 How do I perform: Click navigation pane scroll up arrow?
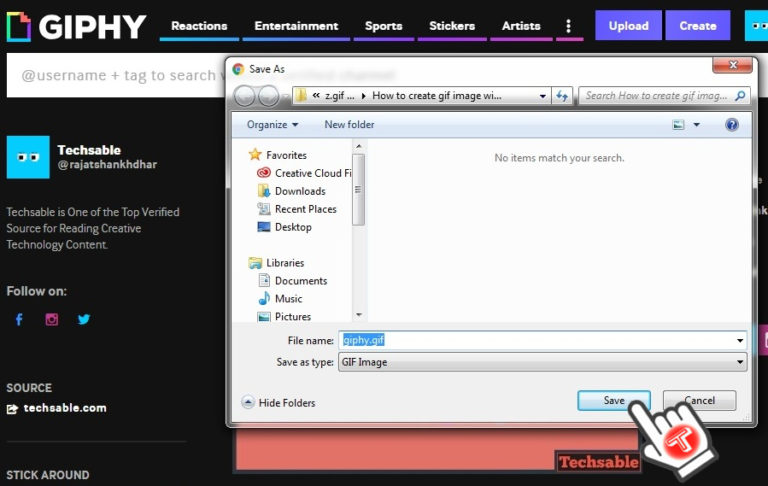click(x=359, y=146)
